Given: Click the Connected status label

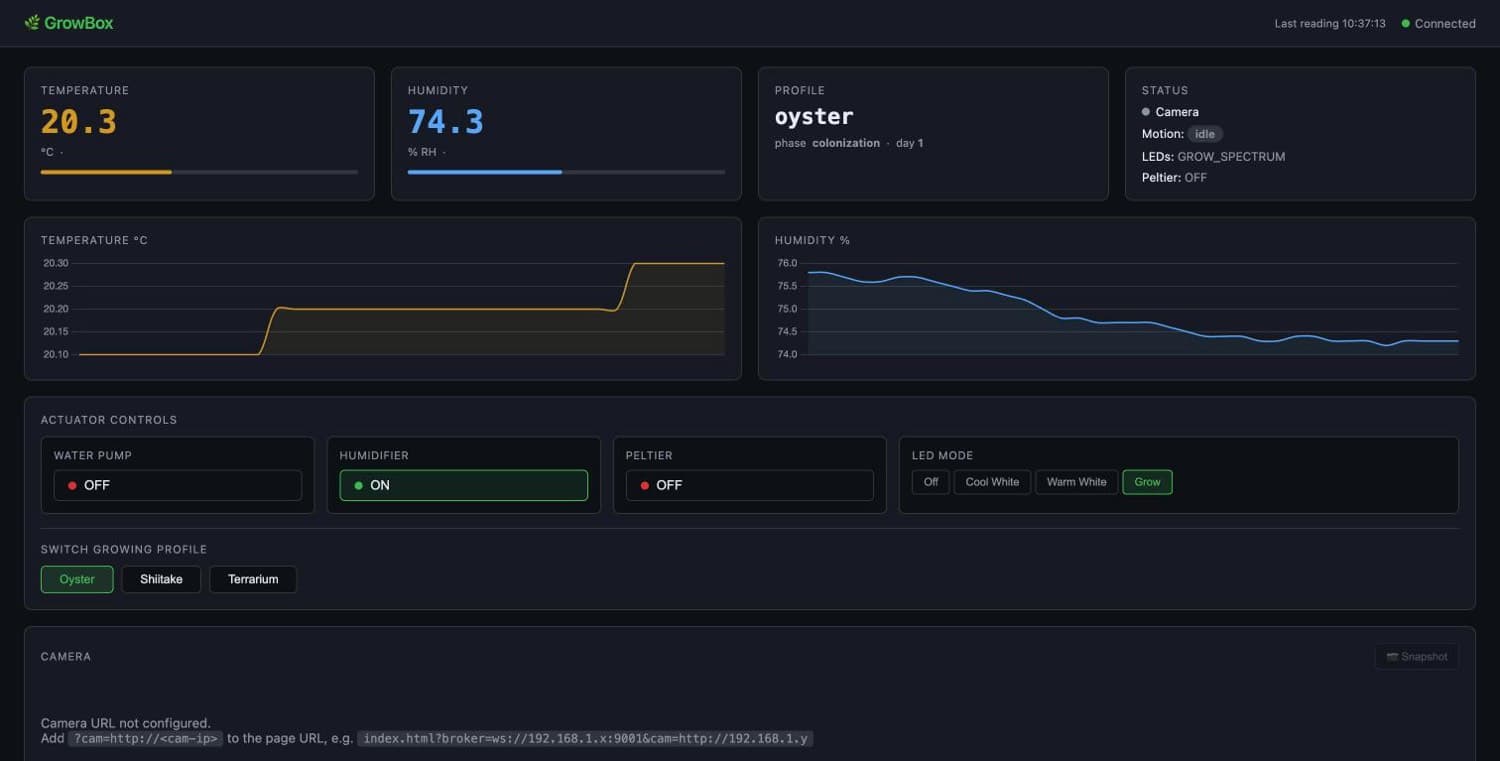Looking at the screenshot, I should pyautogui.click(x=1445, y=23).
